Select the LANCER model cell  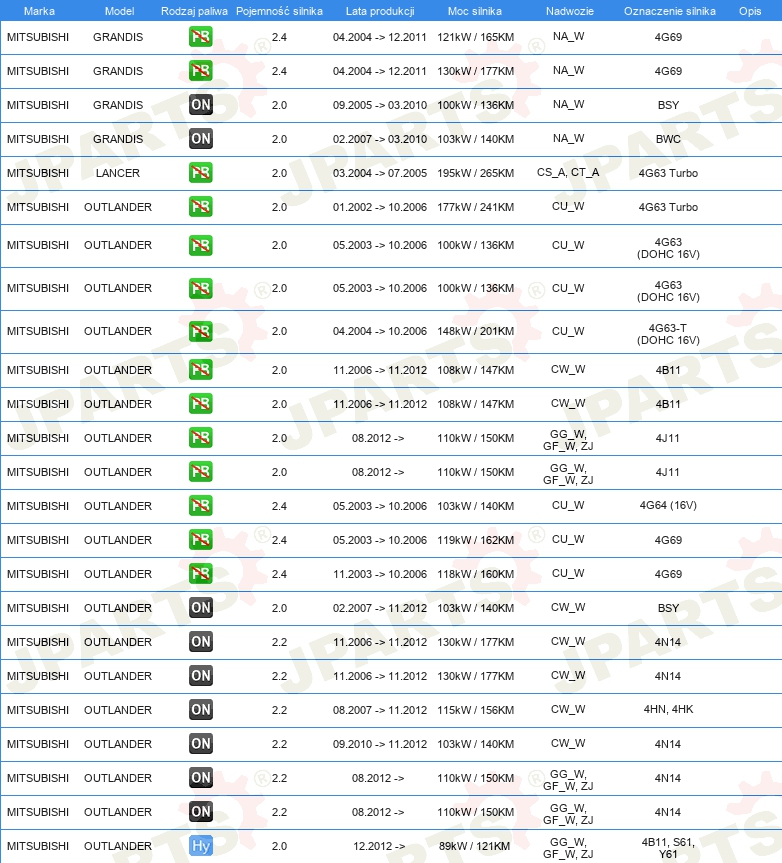coord(118,173)
